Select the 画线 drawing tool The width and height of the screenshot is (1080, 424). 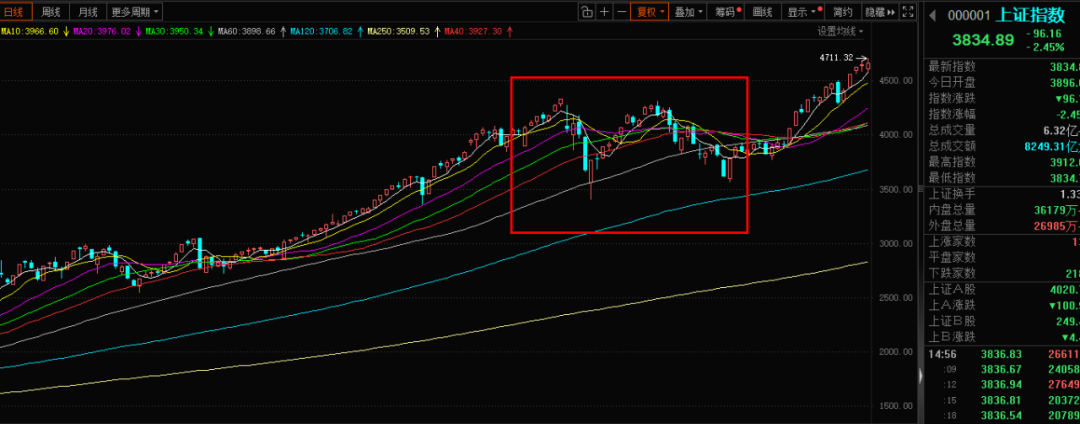click(762, 12)
